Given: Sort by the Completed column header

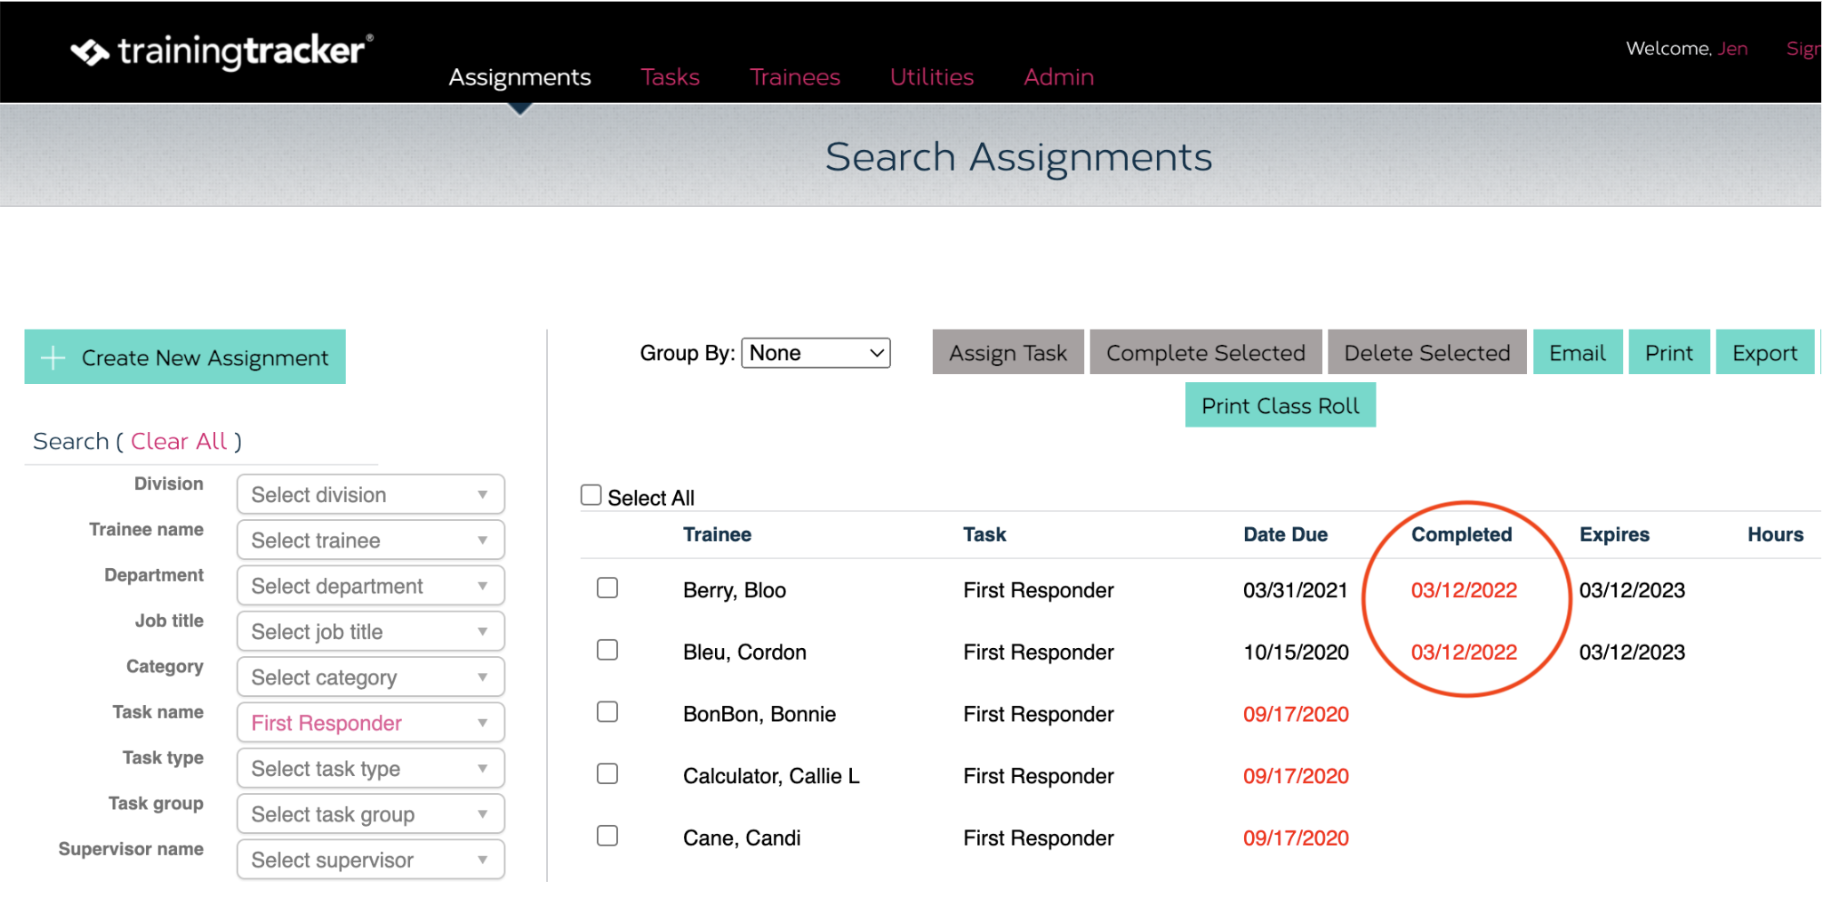Looking at the screenshot, I should (x=1461, y=534).
